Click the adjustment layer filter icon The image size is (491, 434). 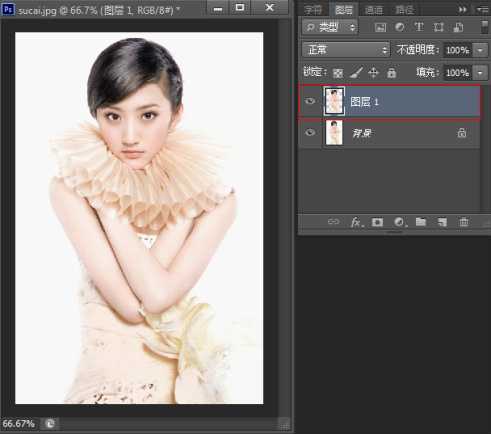pos(399,27)
